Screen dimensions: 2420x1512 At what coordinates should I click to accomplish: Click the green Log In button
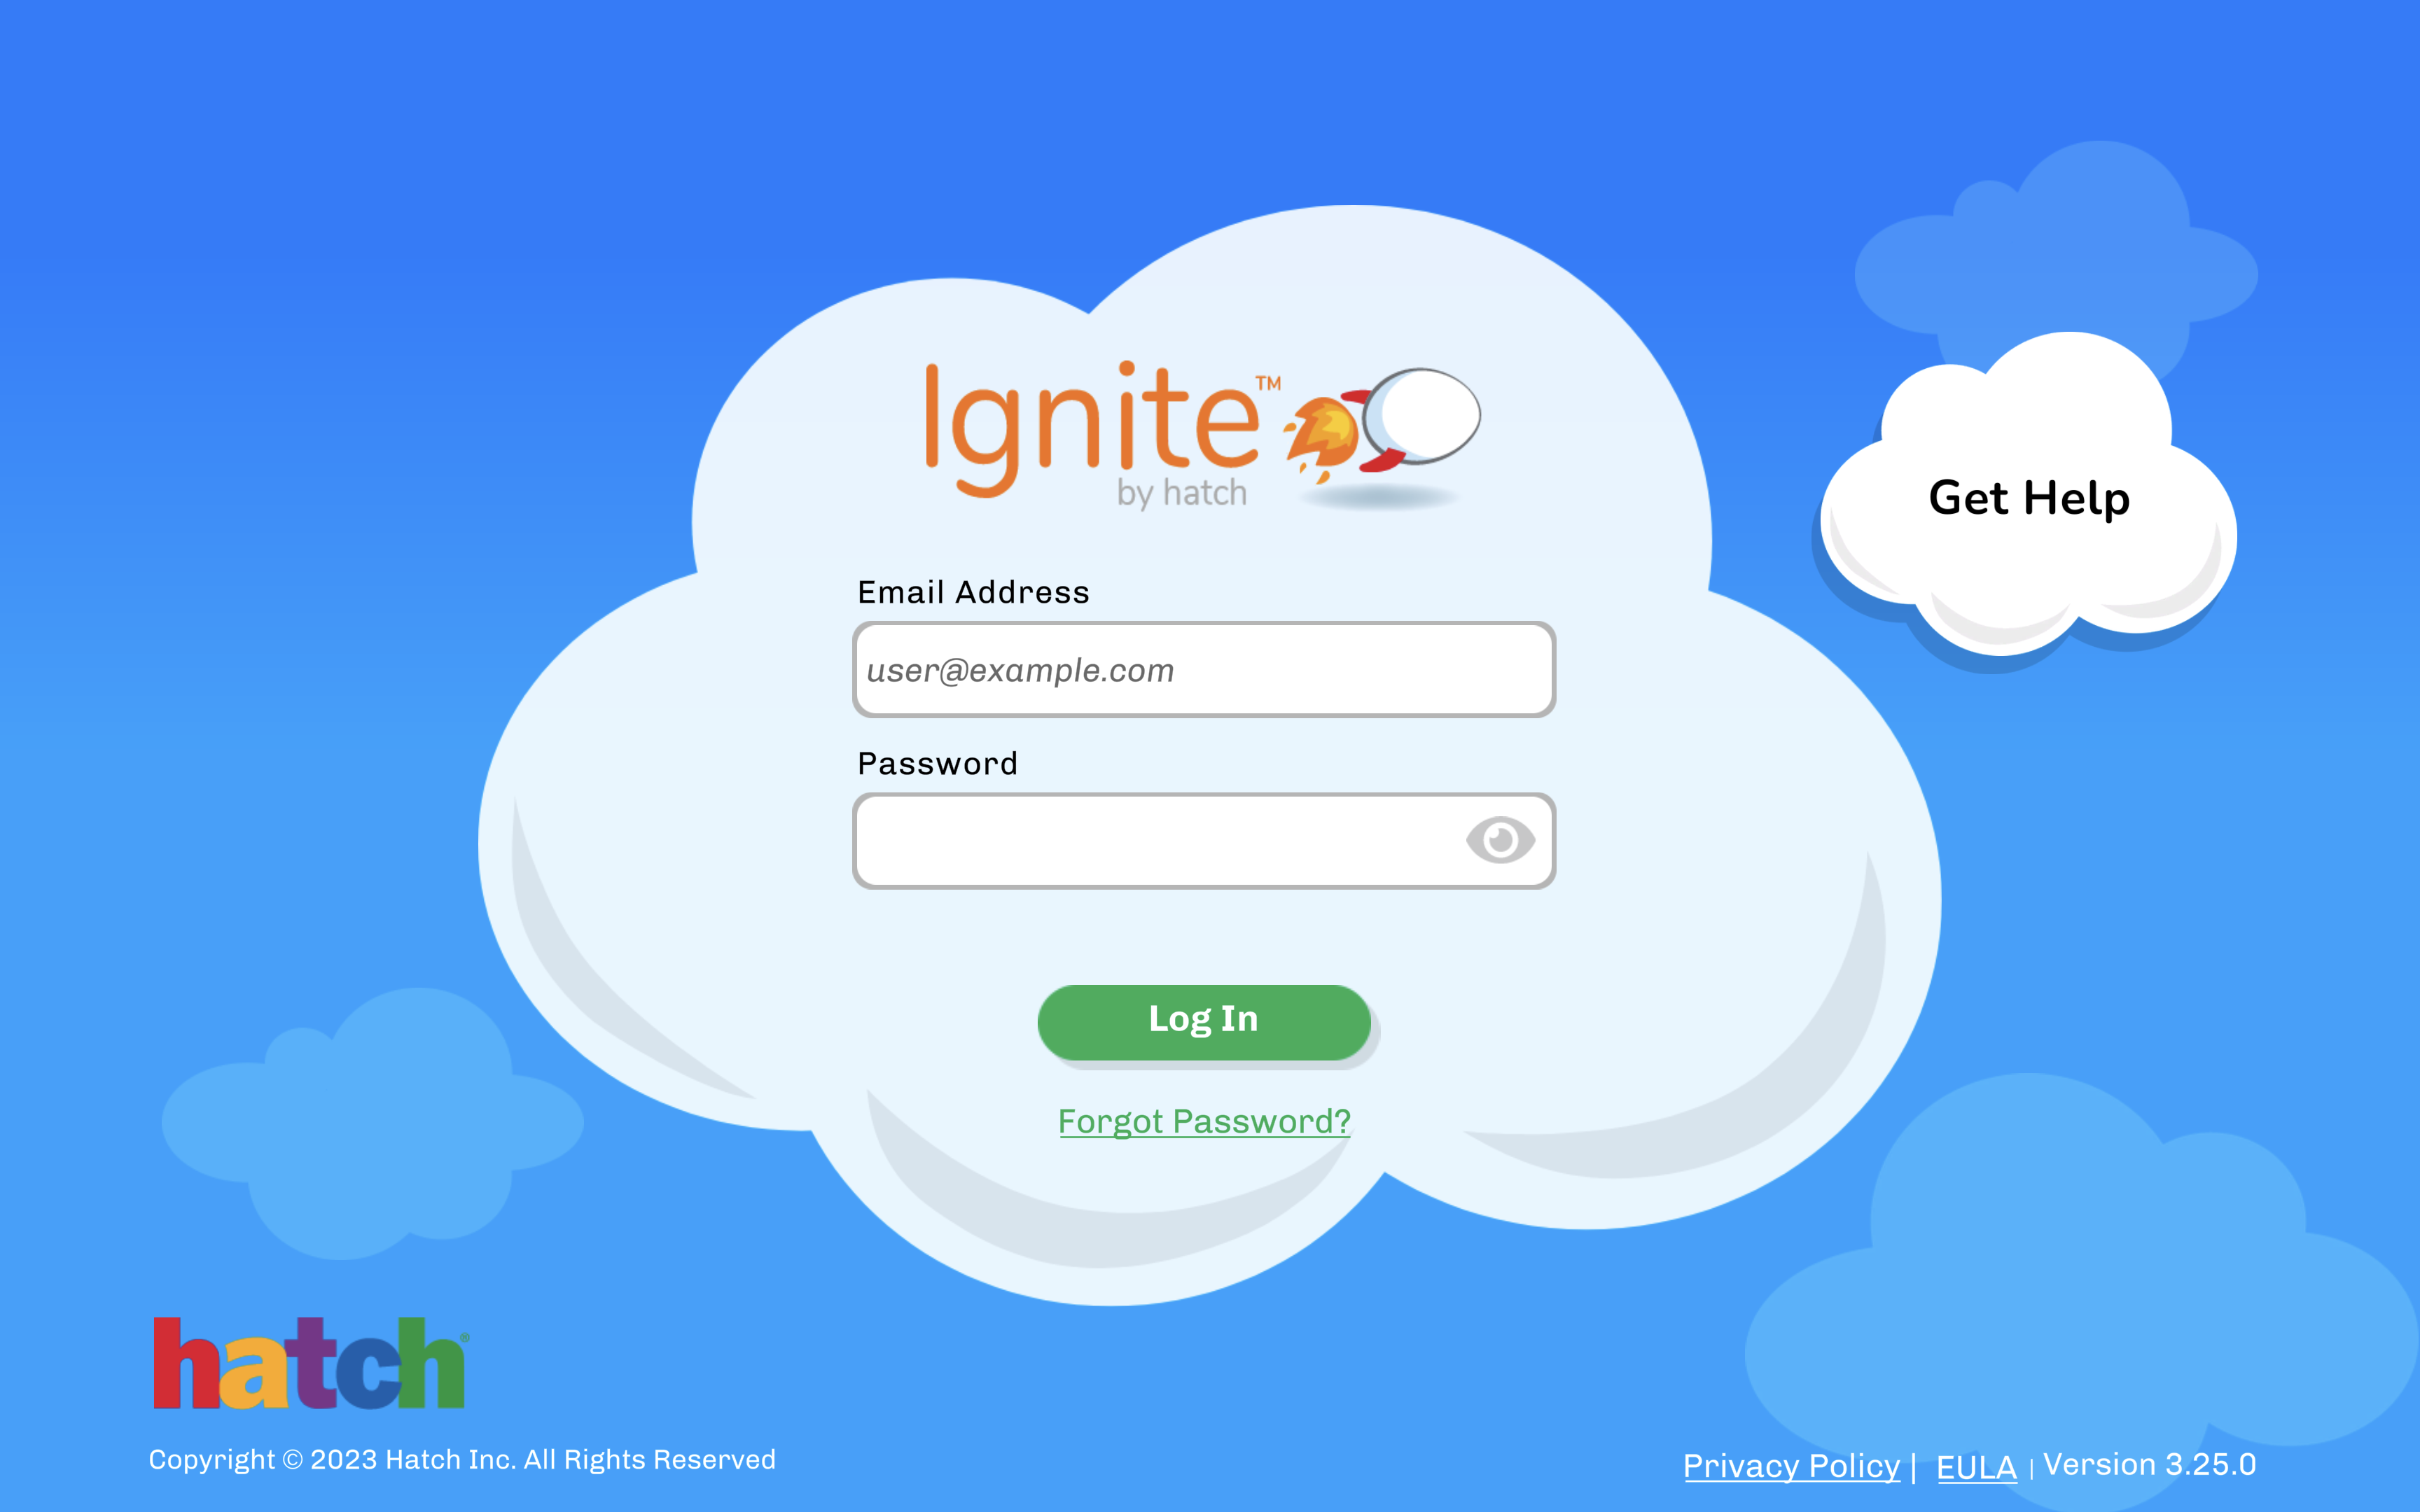(1204, 1022)
